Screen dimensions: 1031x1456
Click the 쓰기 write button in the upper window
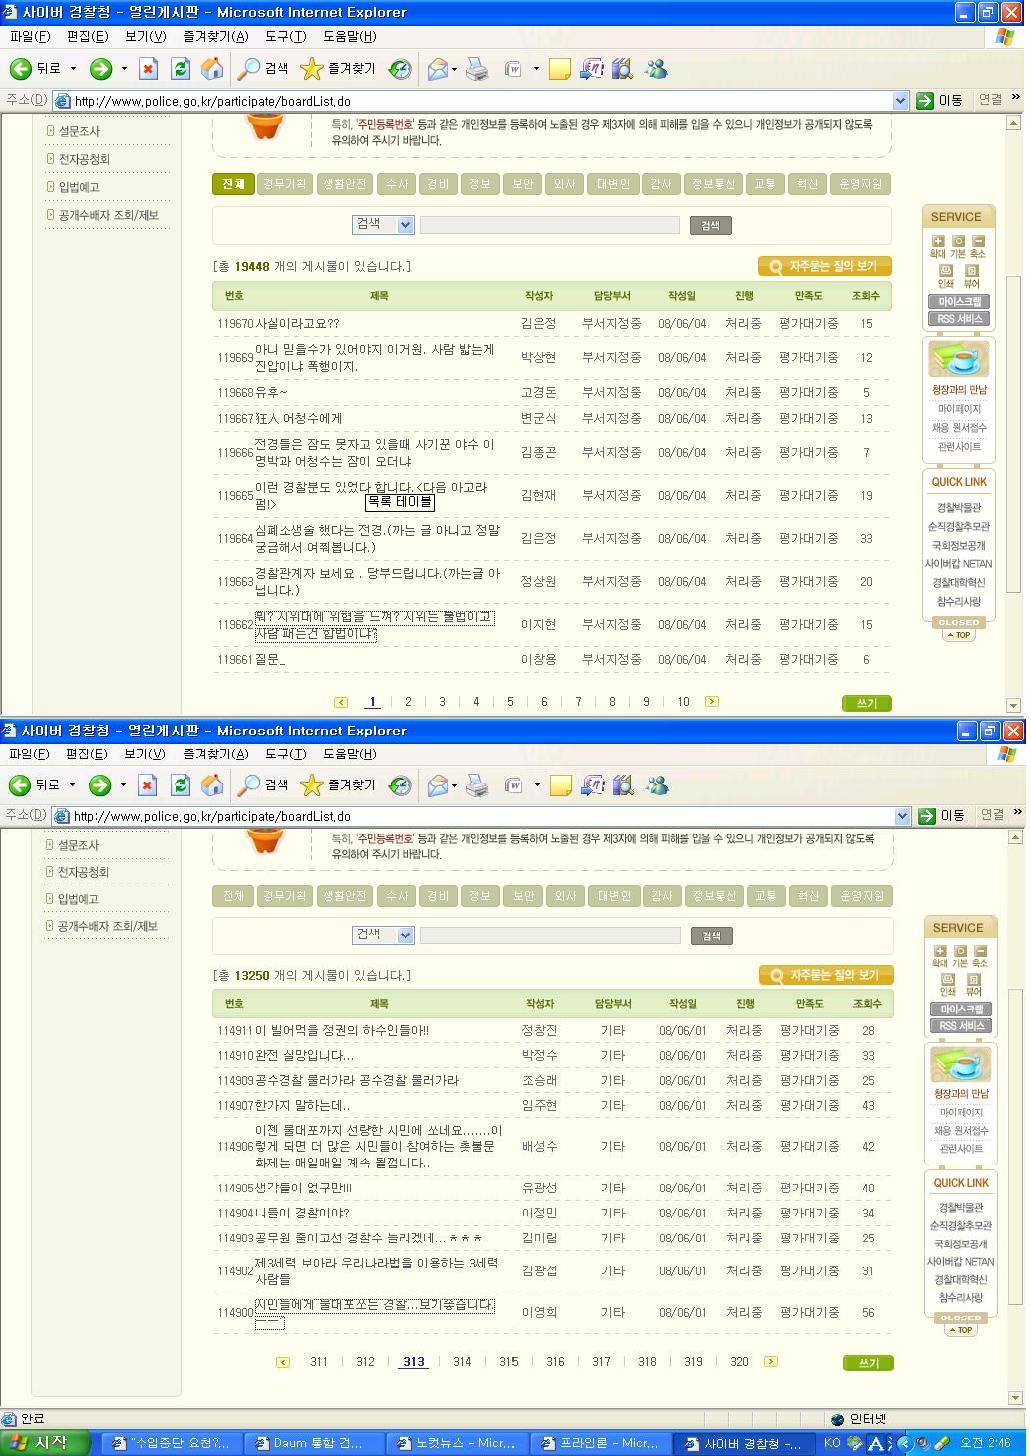tap(866, 703)
